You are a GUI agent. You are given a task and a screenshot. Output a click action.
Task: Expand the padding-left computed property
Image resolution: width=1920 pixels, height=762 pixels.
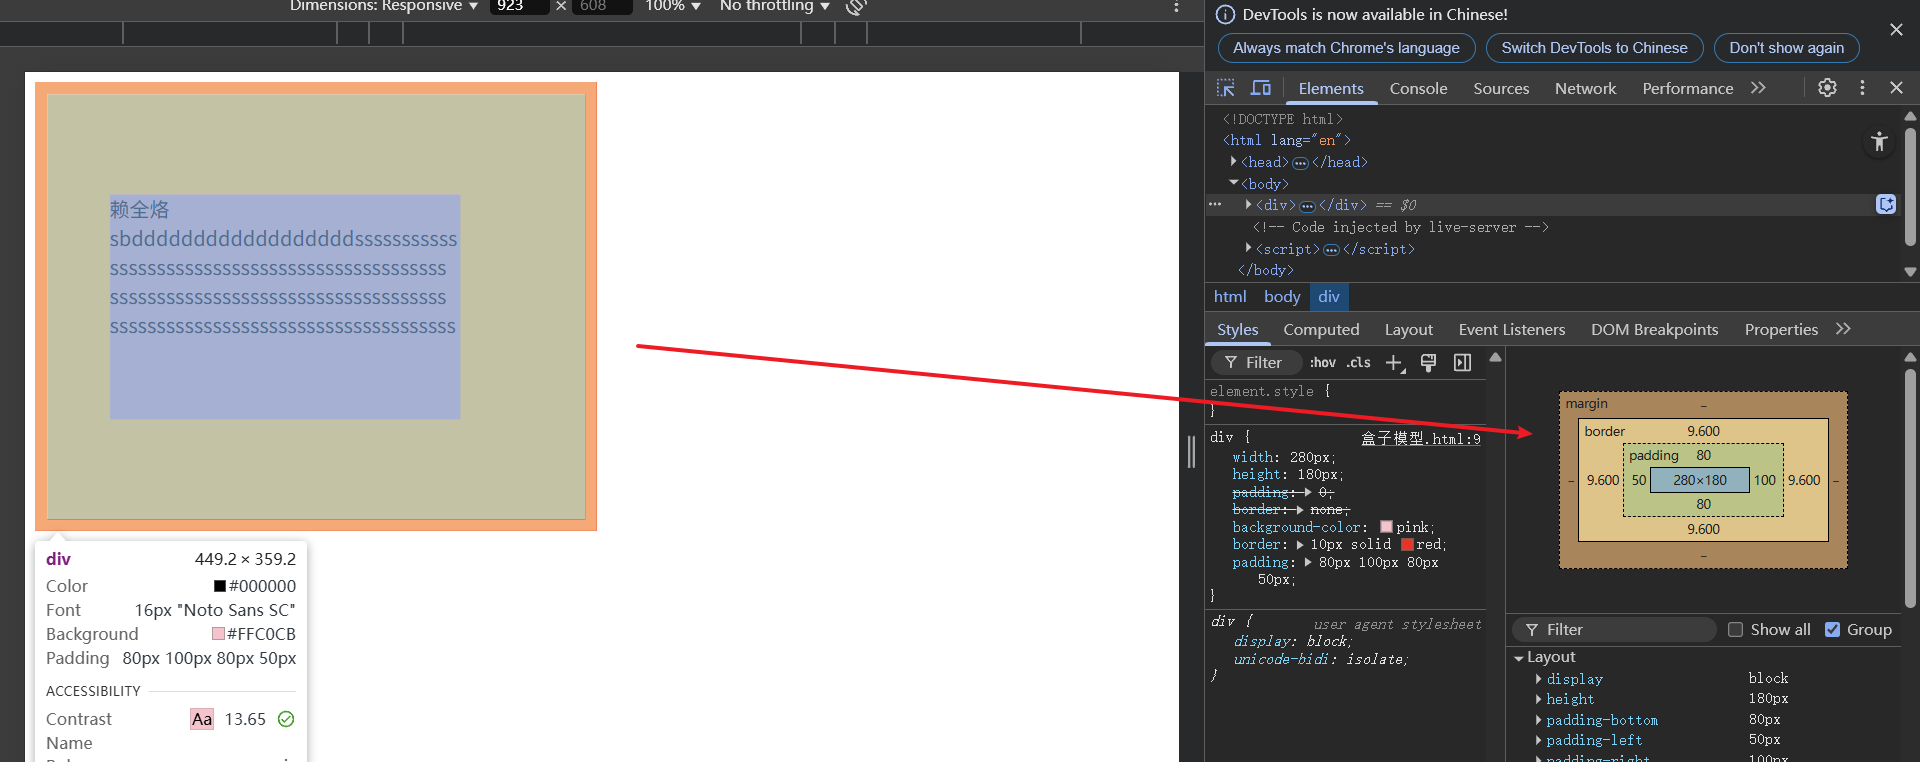(1539, 740)
